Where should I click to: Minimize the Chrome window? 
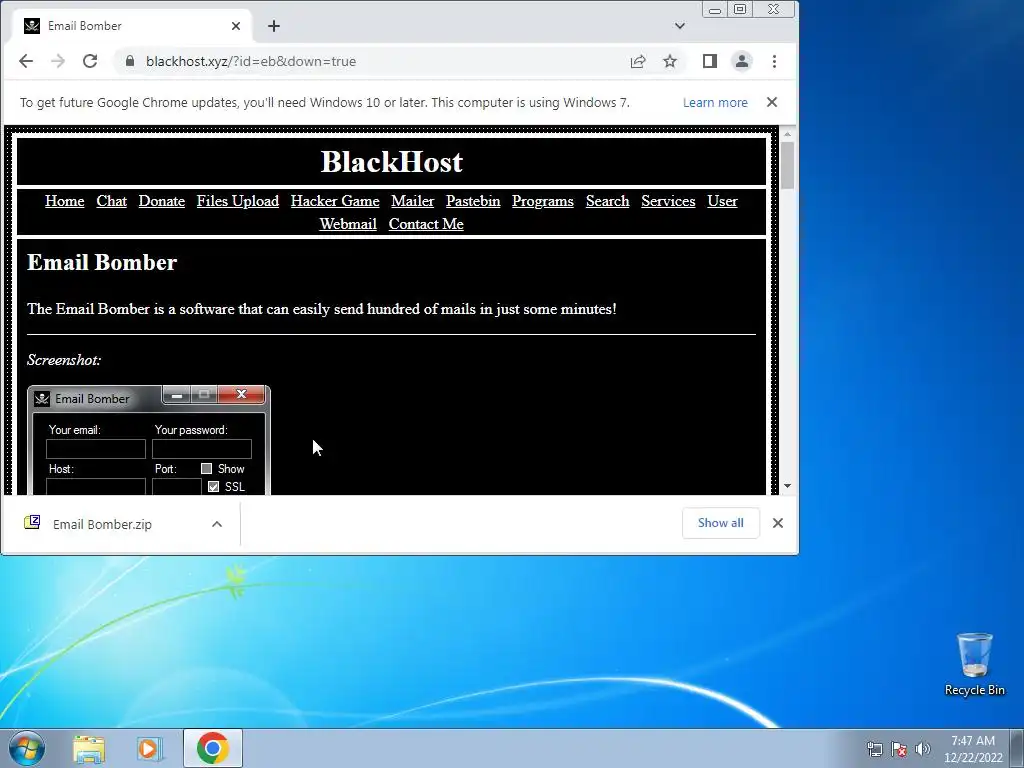(715, 9)
